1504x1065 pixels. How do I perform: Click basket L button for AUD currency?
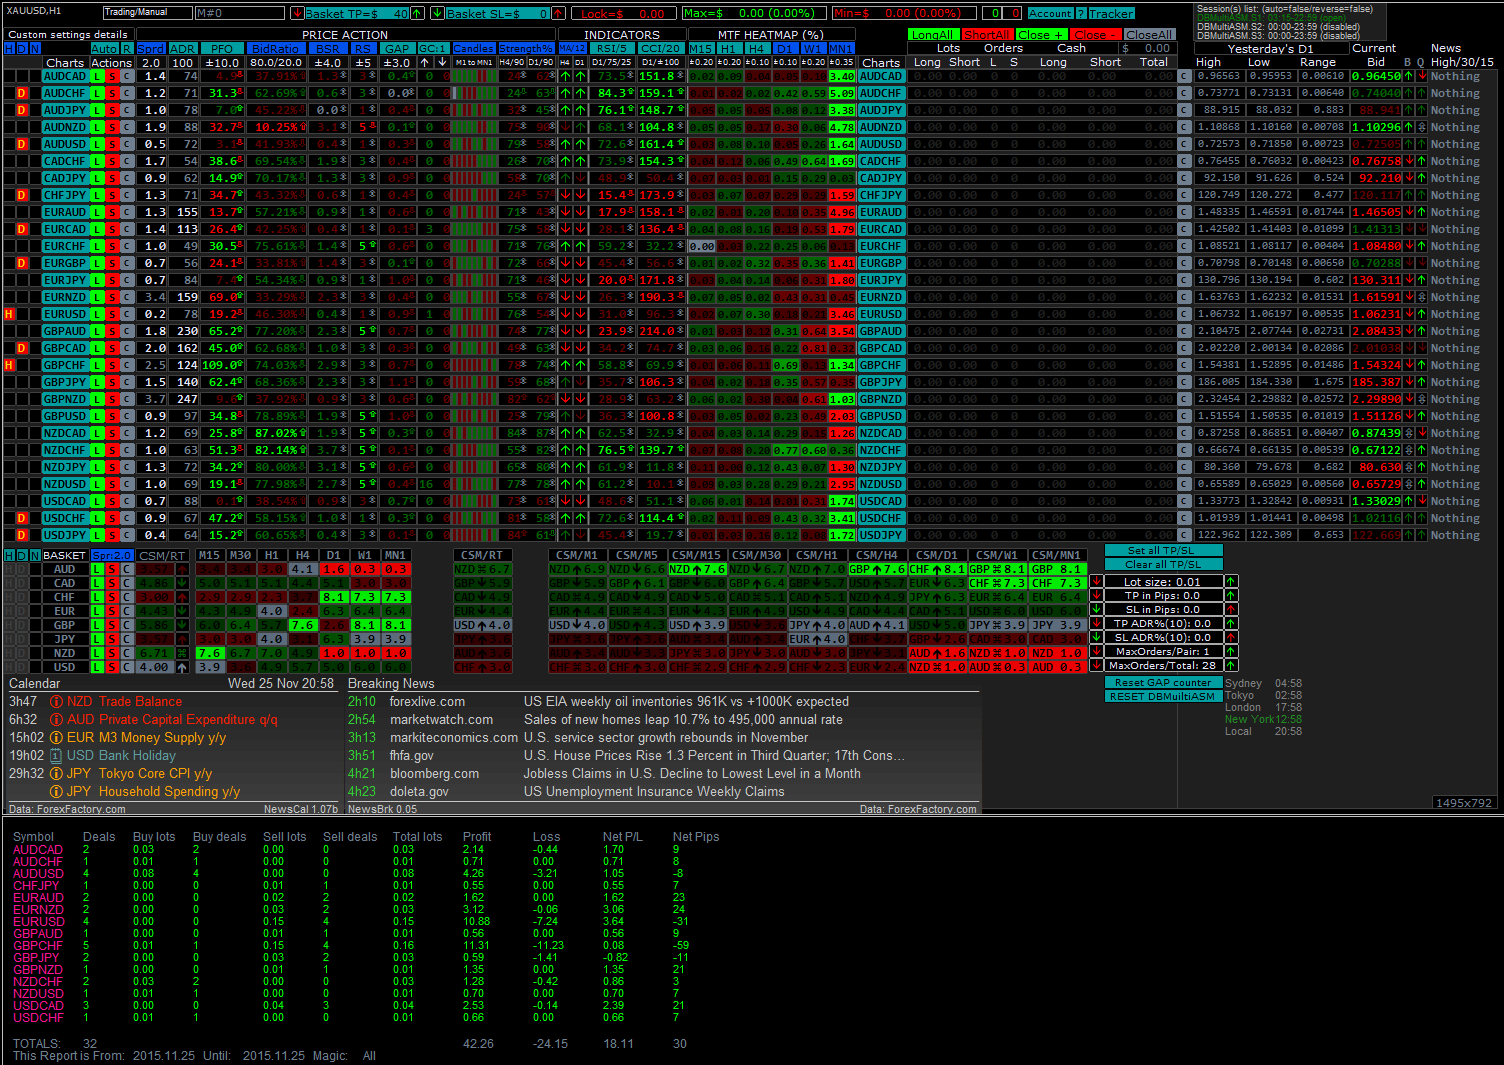point(97,569)
